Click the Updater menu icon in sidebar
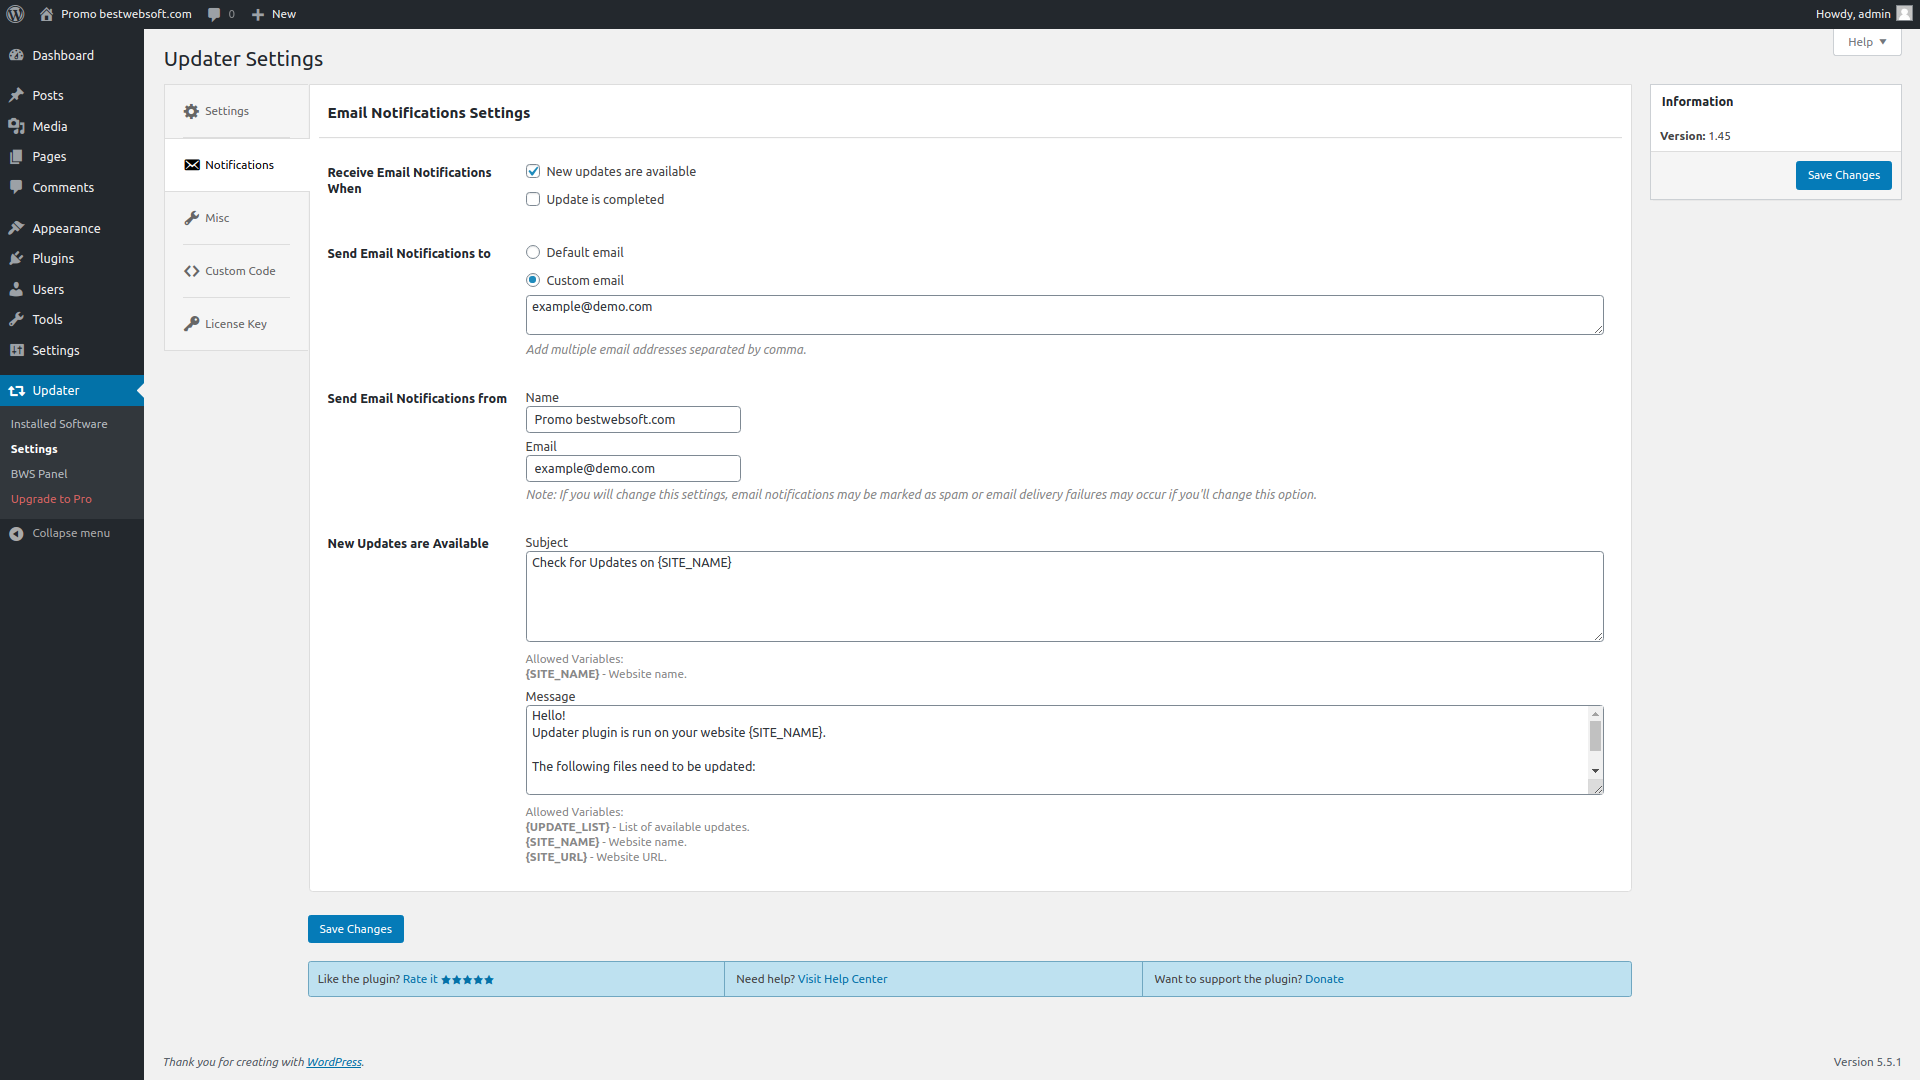Image resolution: width=1920 pixels, height=1080 pixels. point(17,389)
